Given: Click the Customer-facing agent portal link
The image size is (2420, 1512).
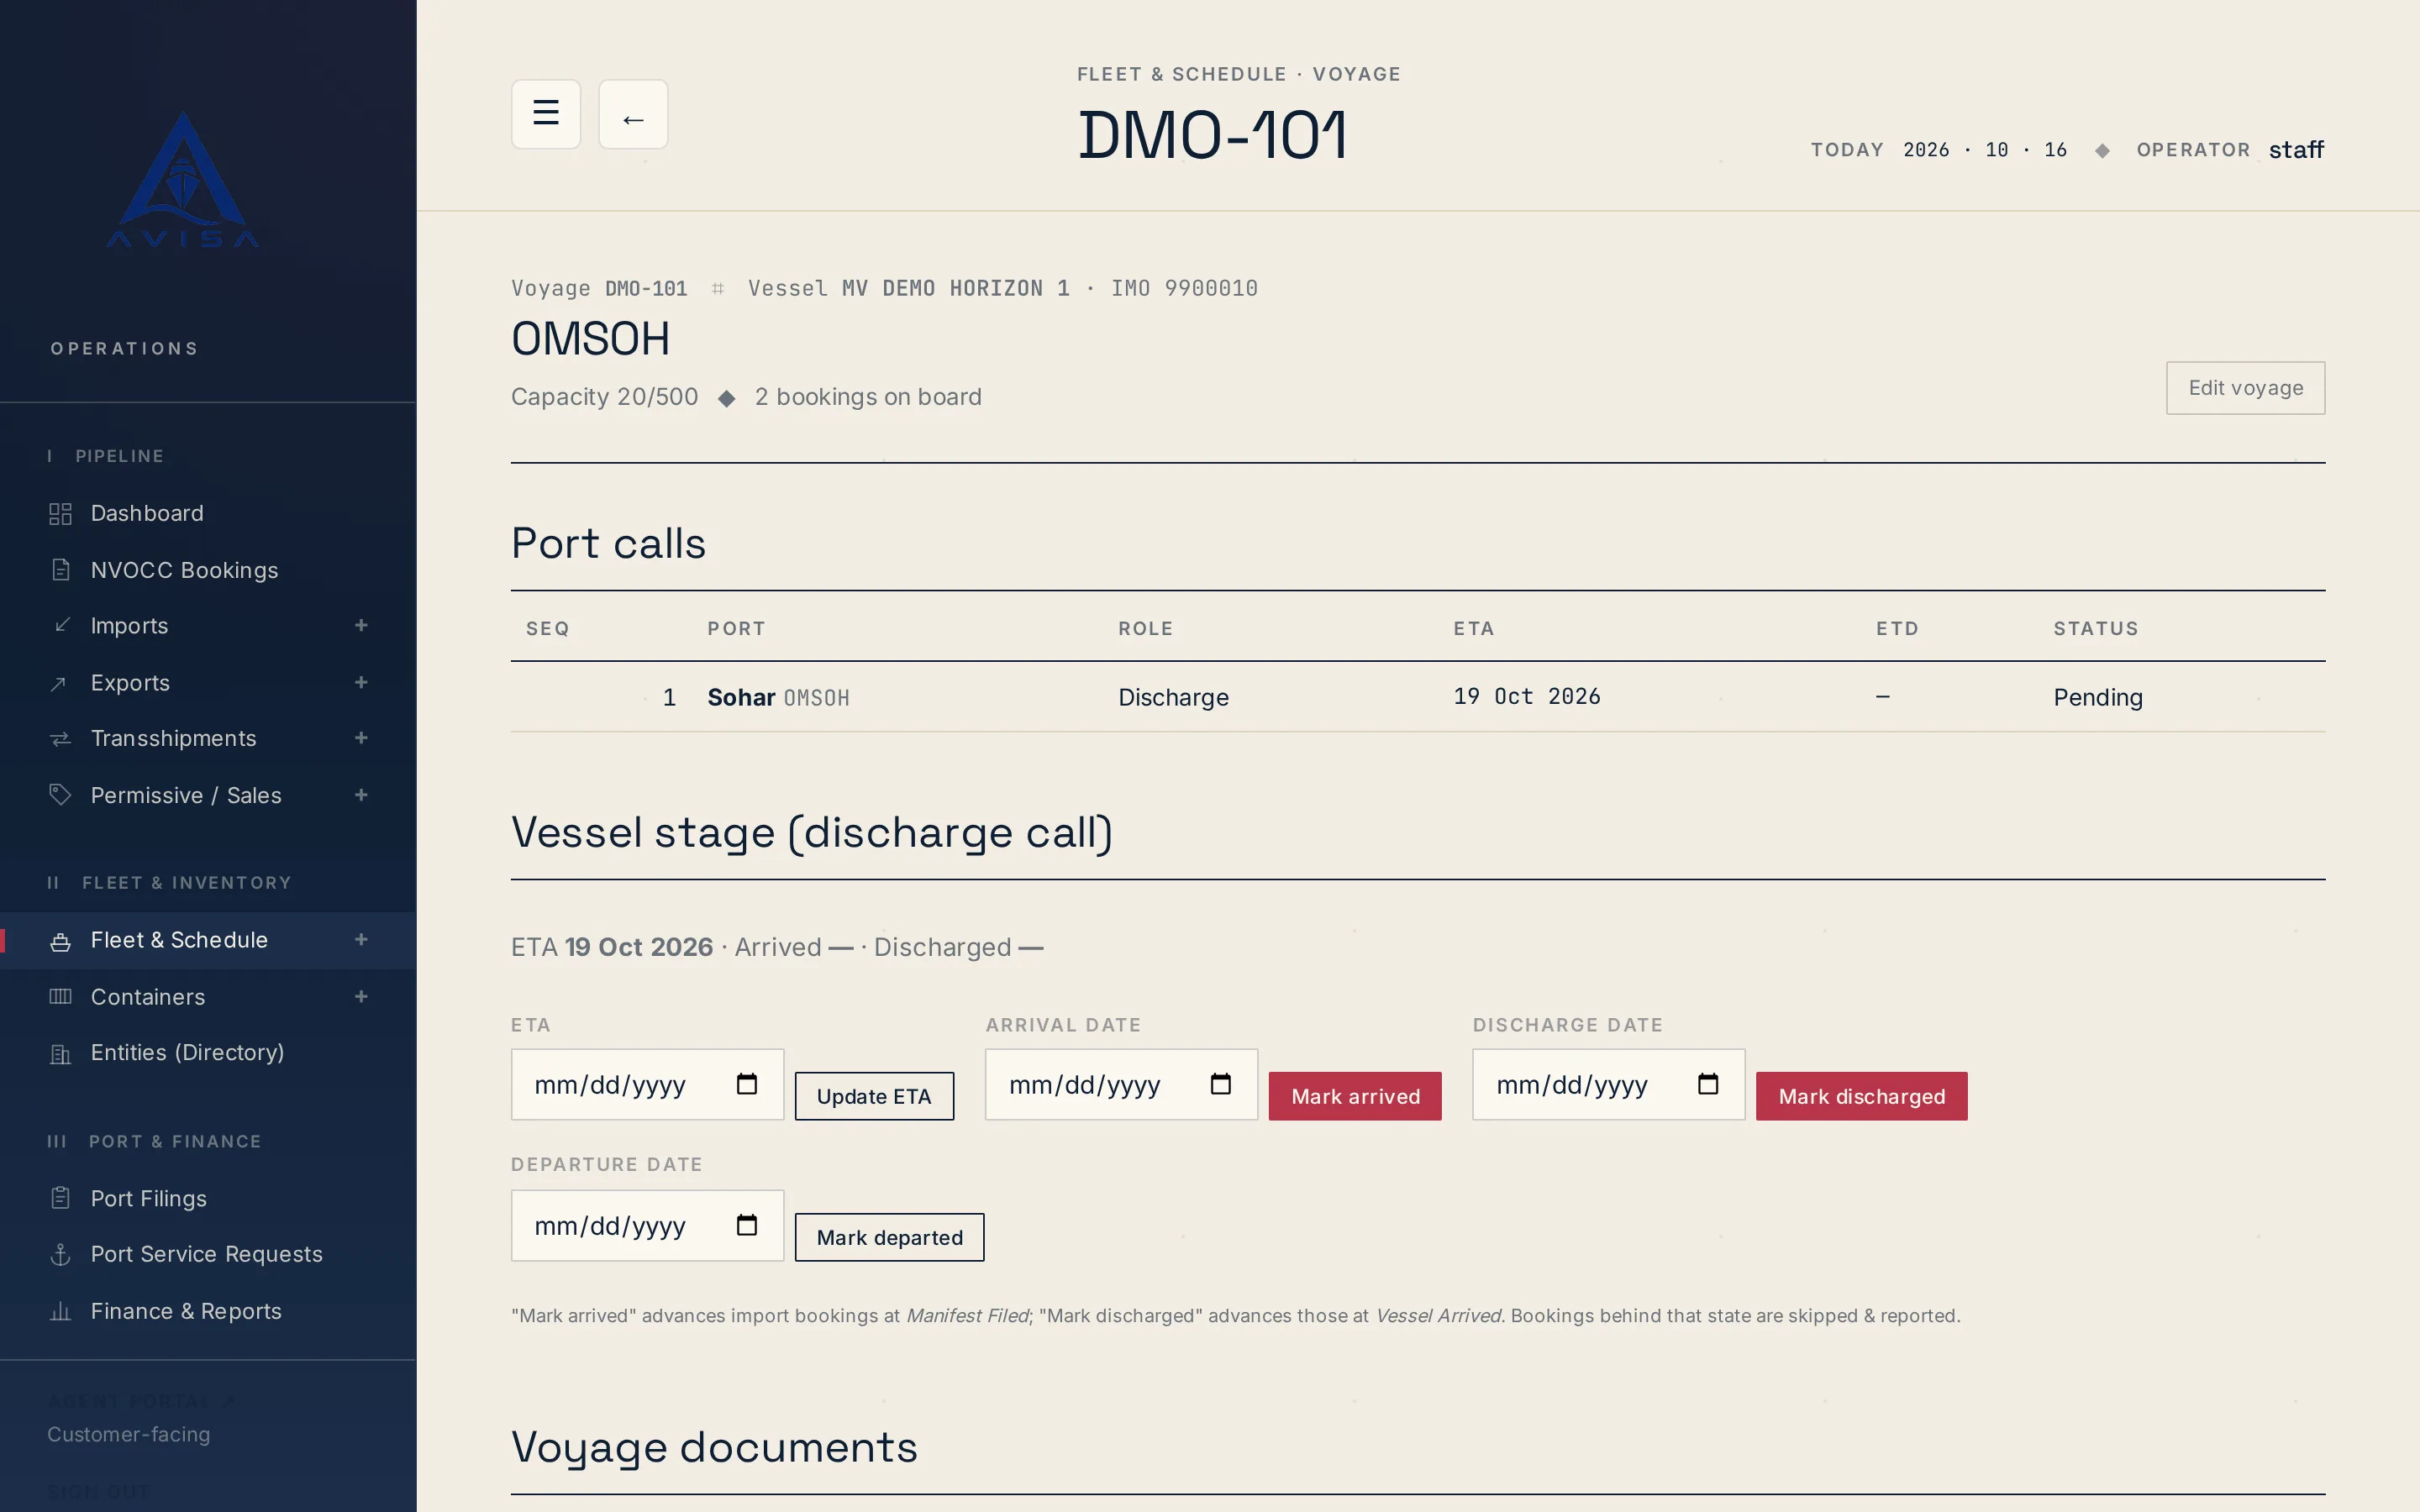Looking at the screenshot, I should click(x=129, y=1434).
